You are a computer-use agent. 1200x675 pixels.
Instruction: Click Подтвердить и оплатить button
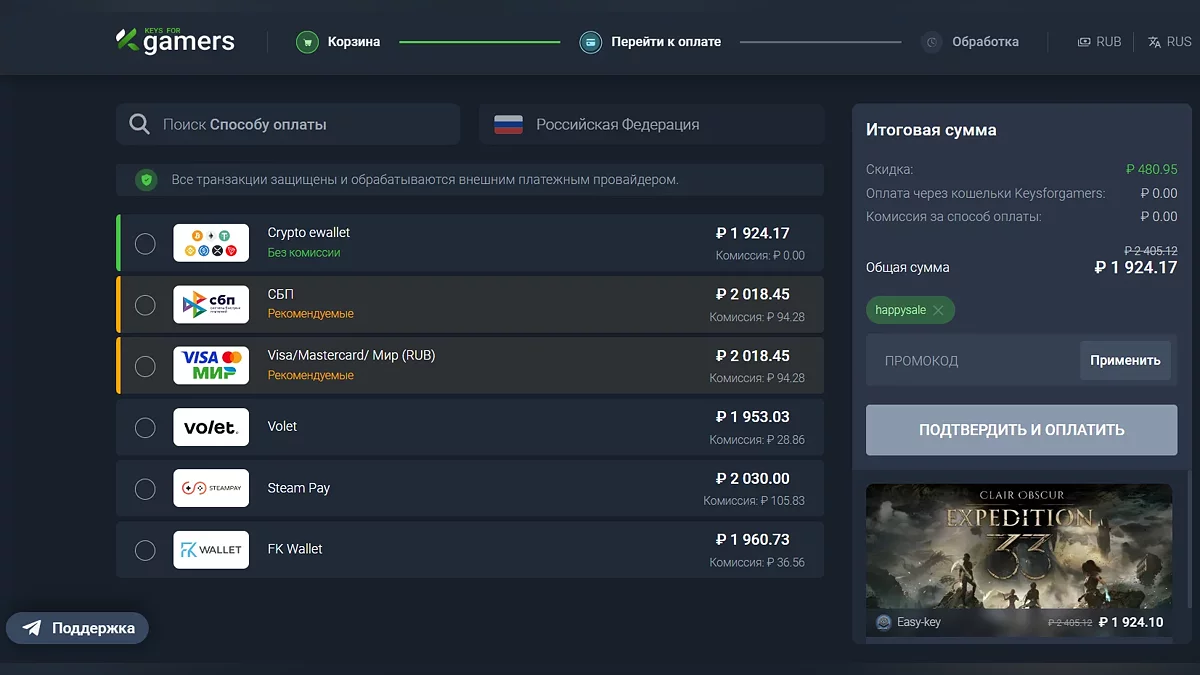coord(1021,430)
